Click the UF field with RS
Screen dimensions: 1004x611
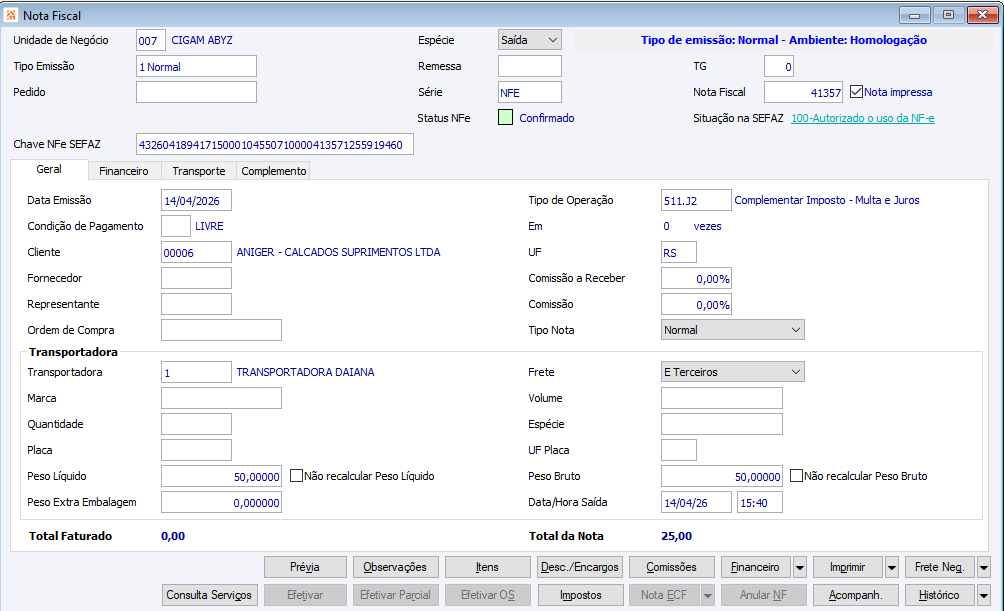pyautogui.click(x=679, y=252)
